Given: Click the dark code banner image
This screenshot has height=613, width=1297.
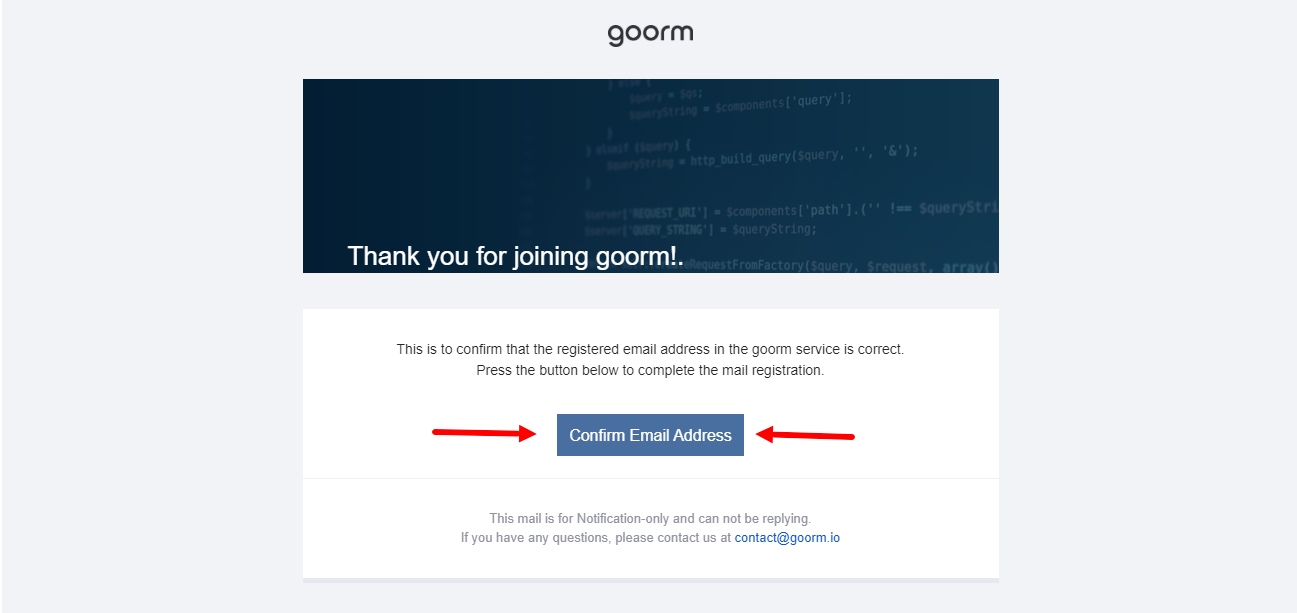Looking at the screenshot, I should click(x=651, y=176).
